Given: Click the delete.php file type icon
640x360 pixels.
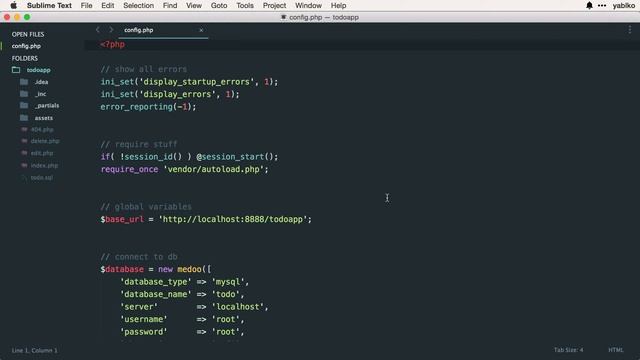Looking at the screenshot, I should (24, 141).
